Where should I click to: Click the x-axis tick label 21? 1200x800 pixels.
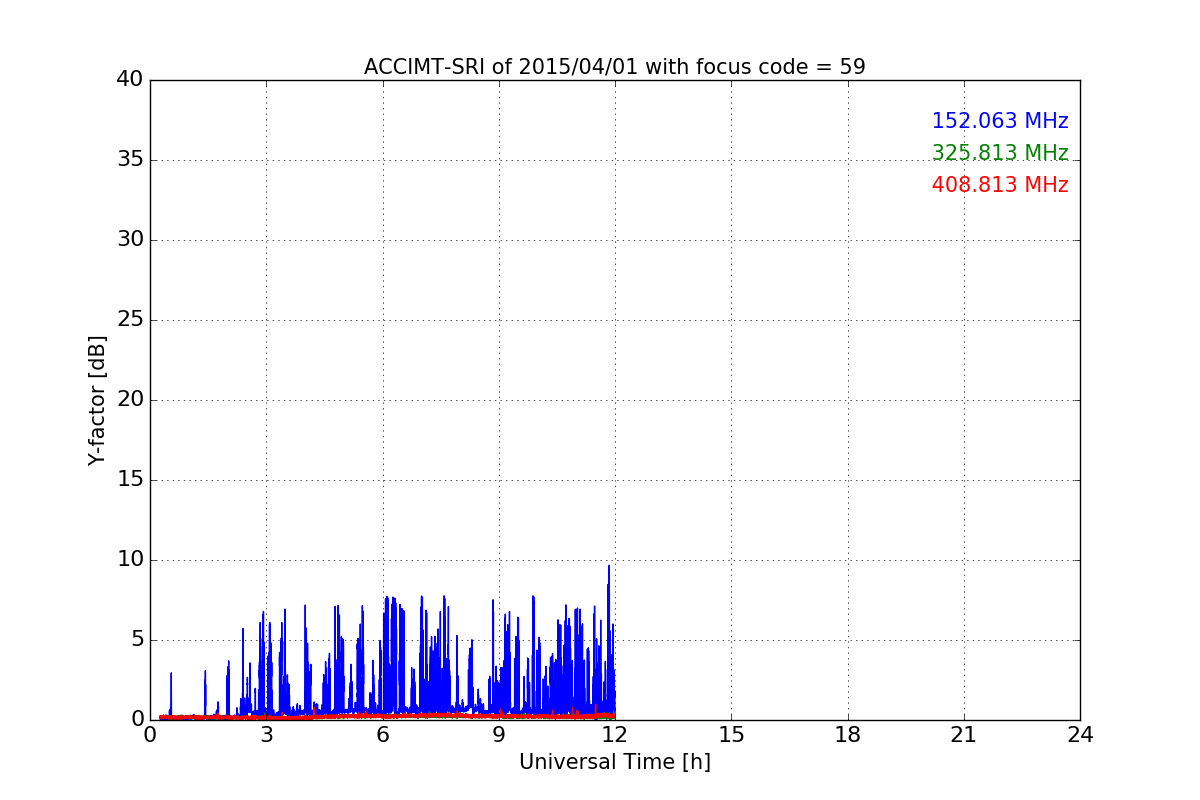[964, 735]
